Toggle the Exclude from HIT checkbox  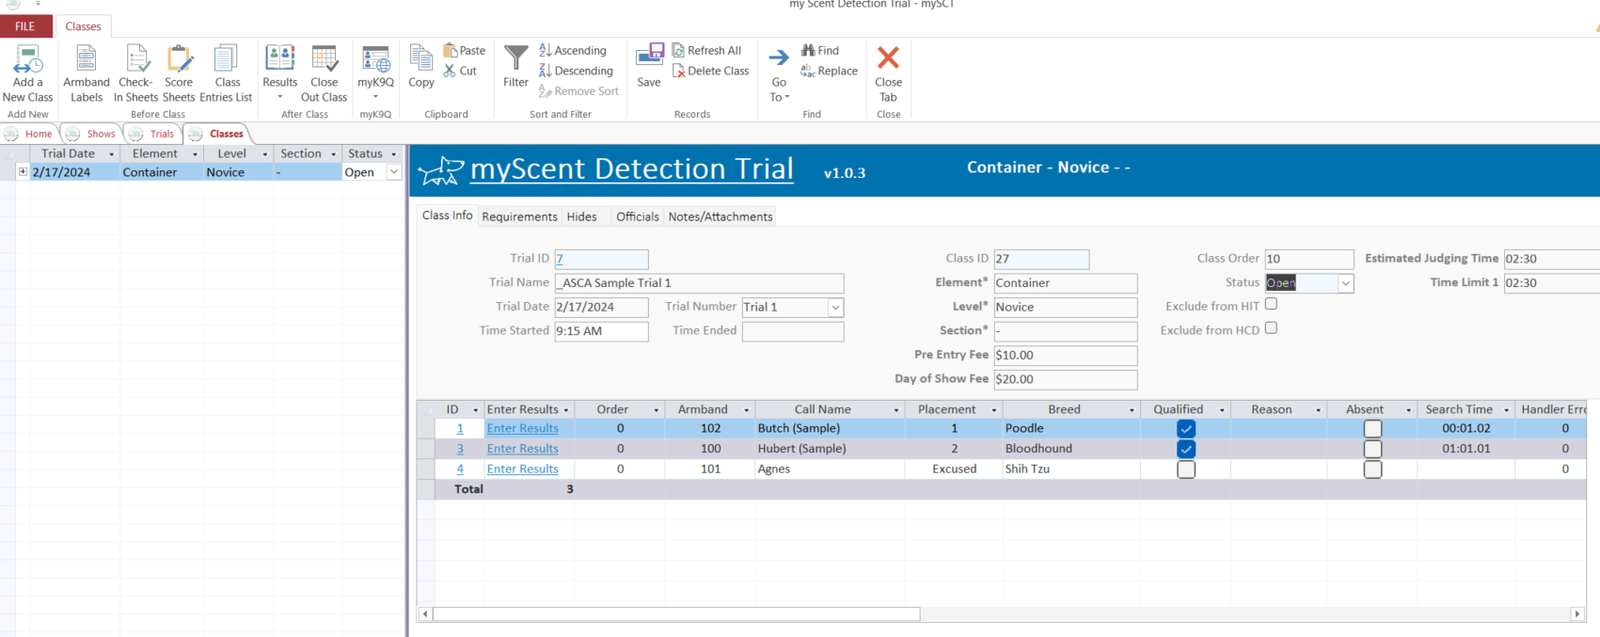(1271, 304)
